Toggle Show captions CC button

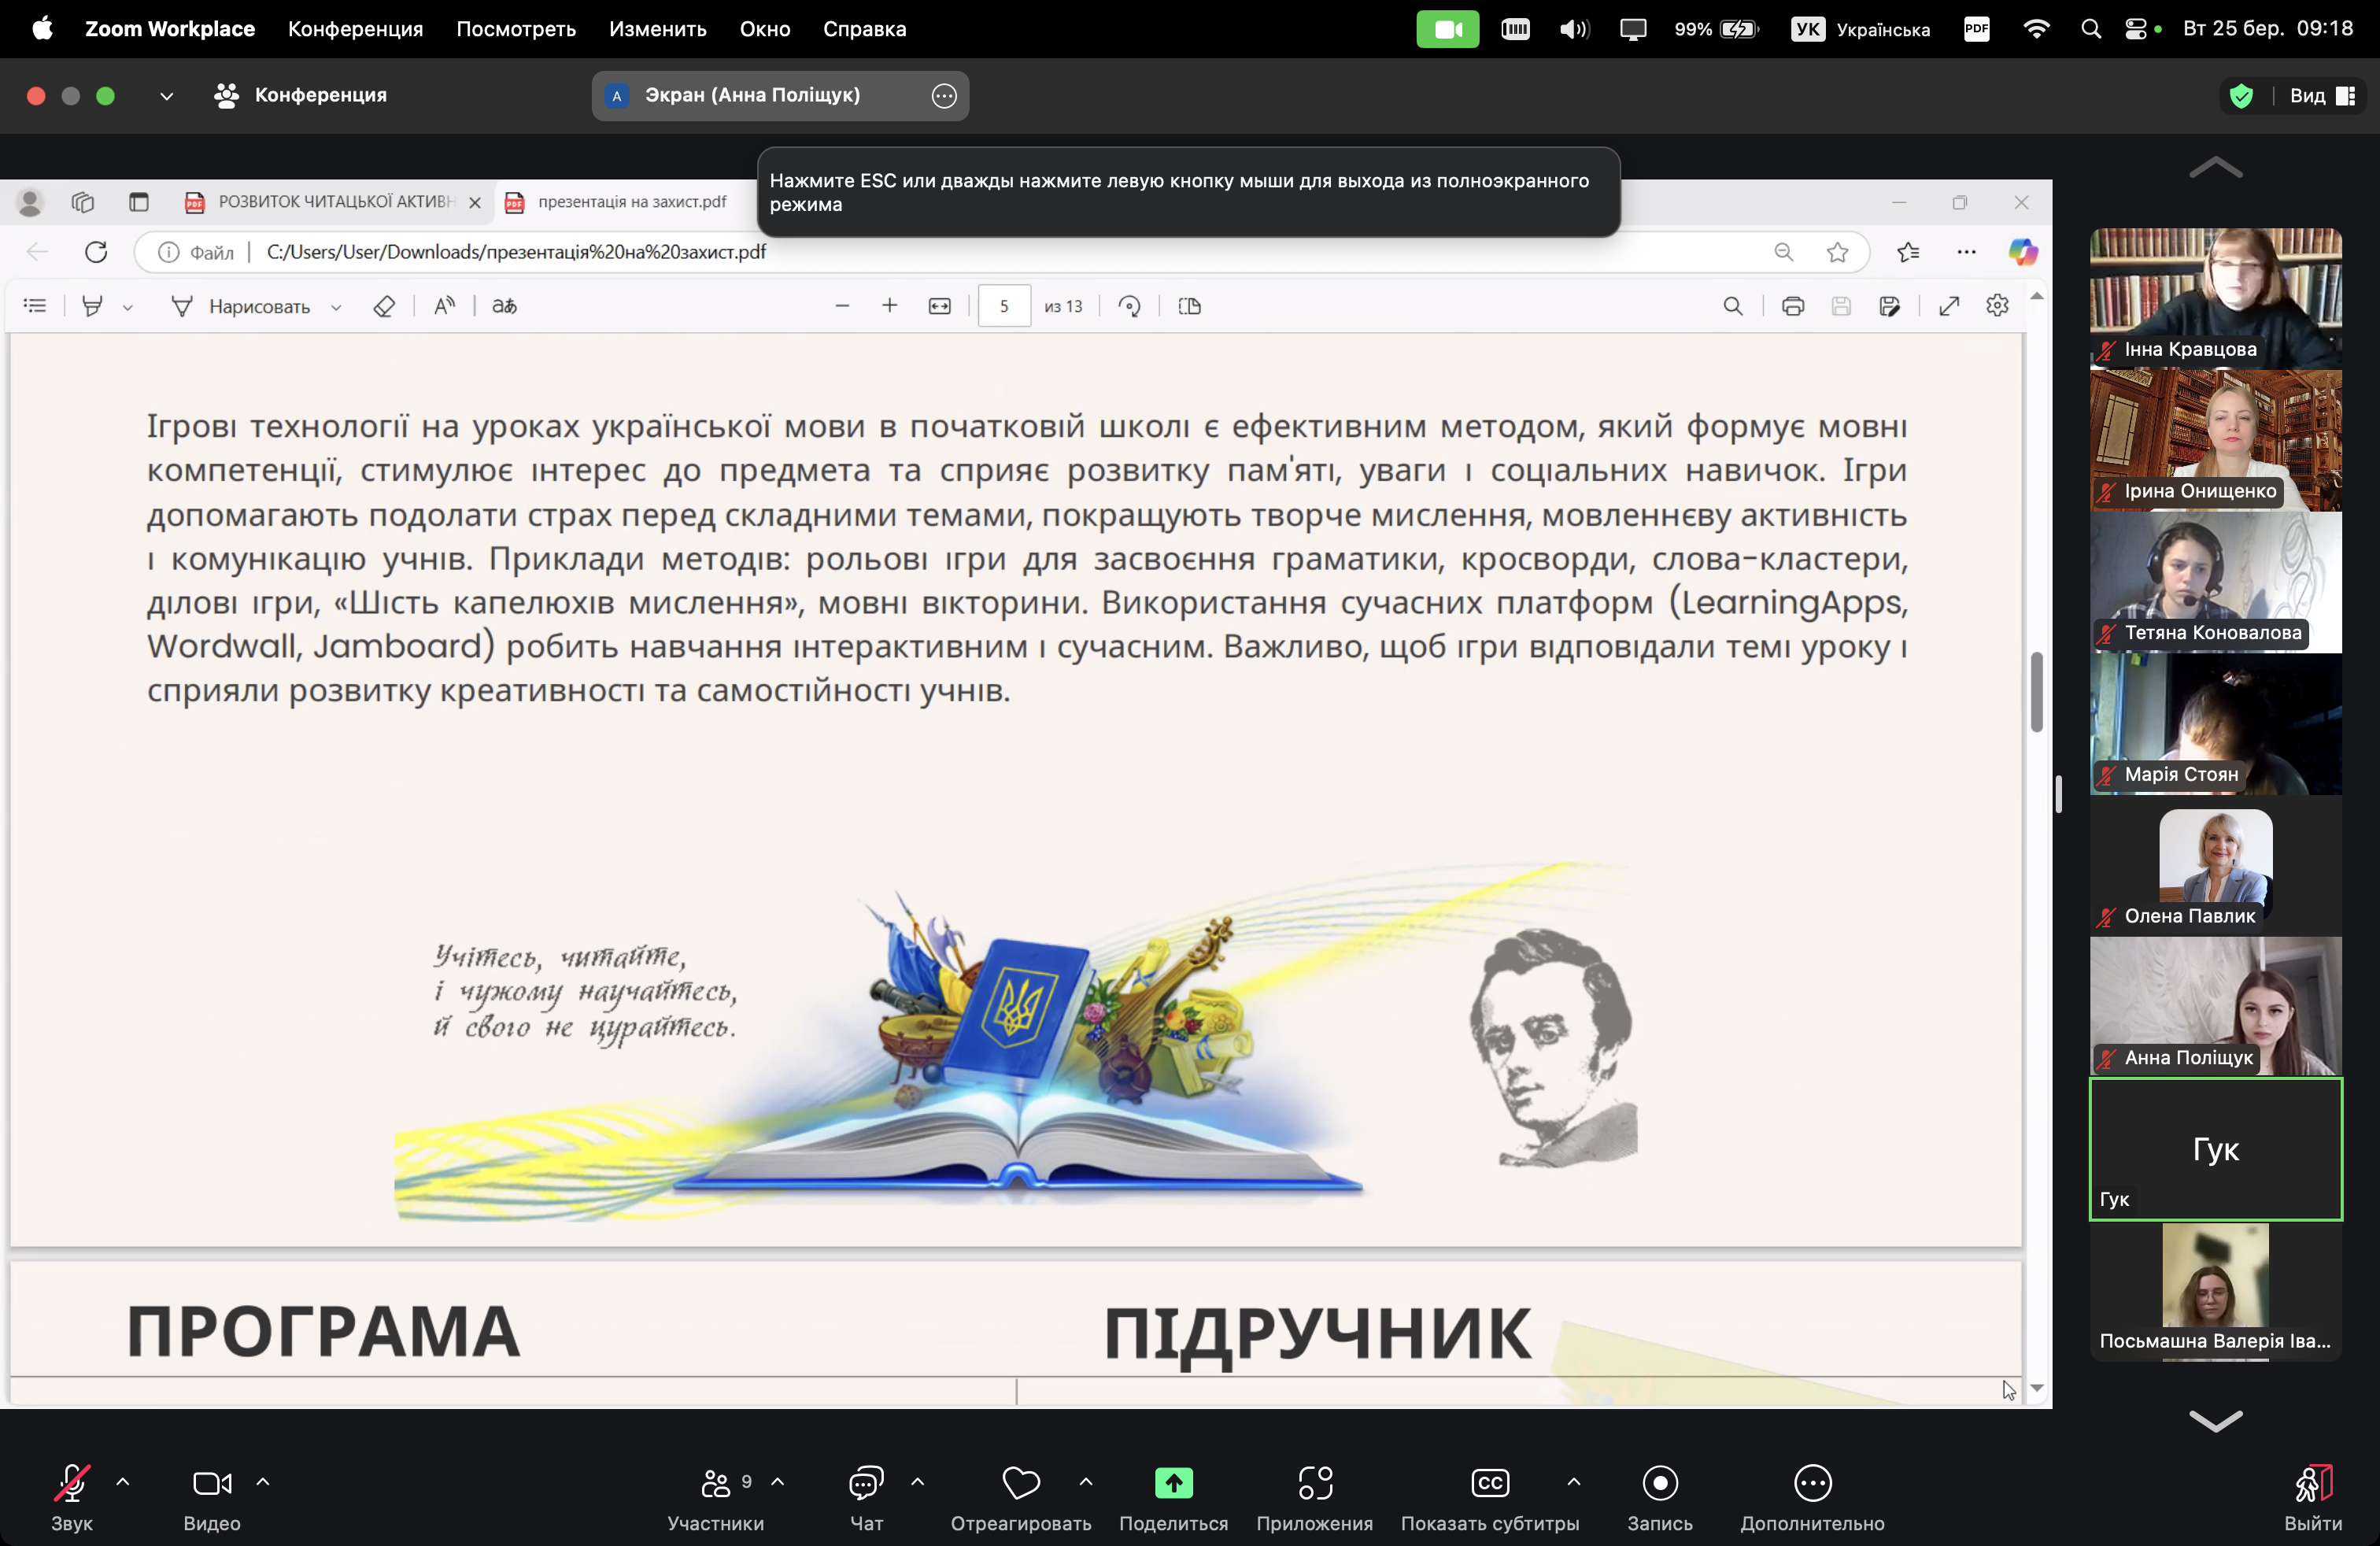click(x=1489, y=1483)
